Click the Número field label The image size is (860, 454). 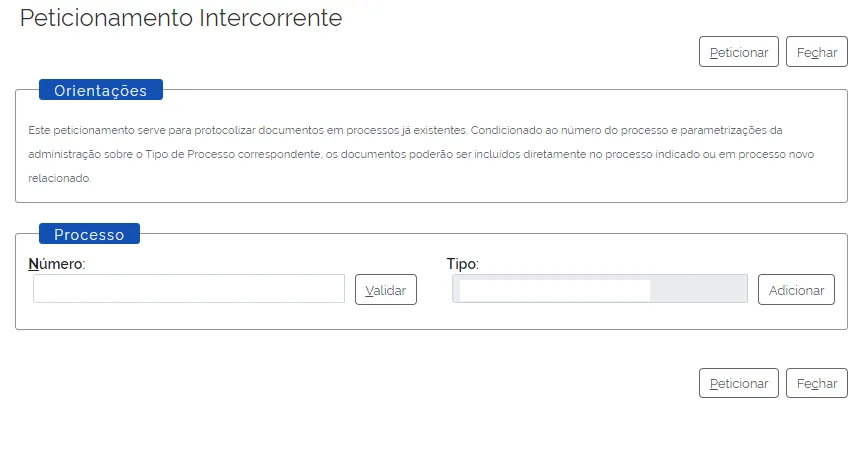click(x=57, y=264)
